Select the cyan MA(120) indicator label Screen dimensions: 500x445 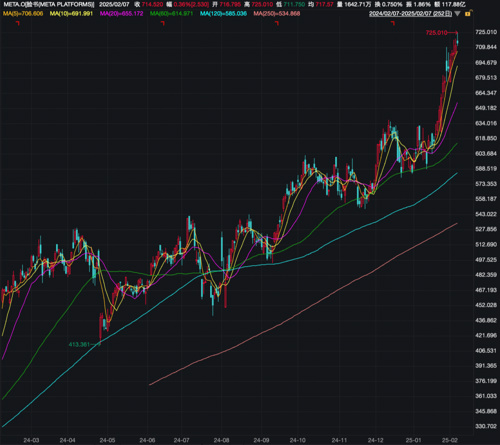(x=223, y=14)
